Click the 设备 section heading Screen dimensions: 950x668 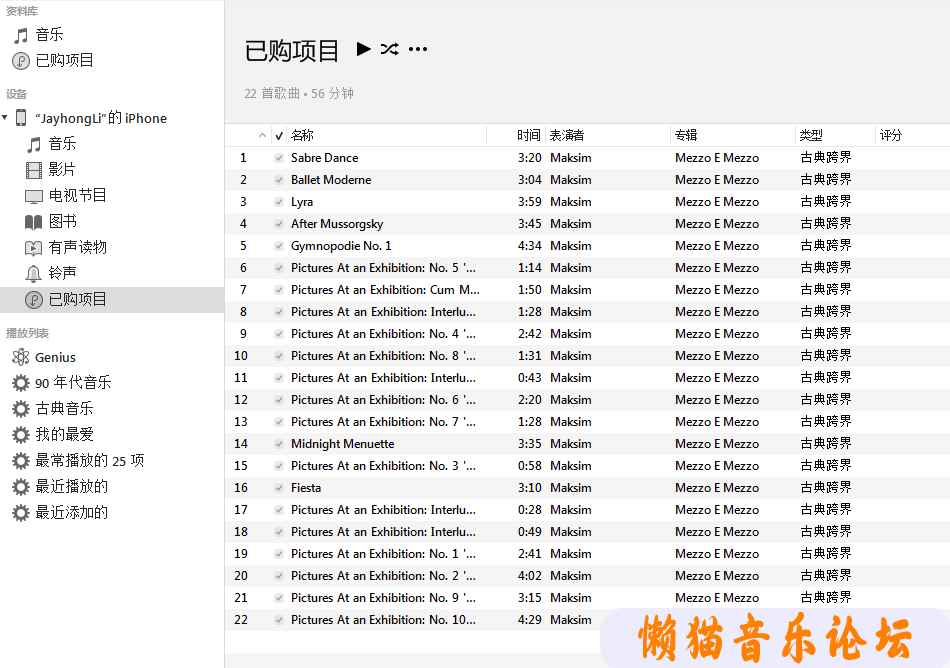16,94
